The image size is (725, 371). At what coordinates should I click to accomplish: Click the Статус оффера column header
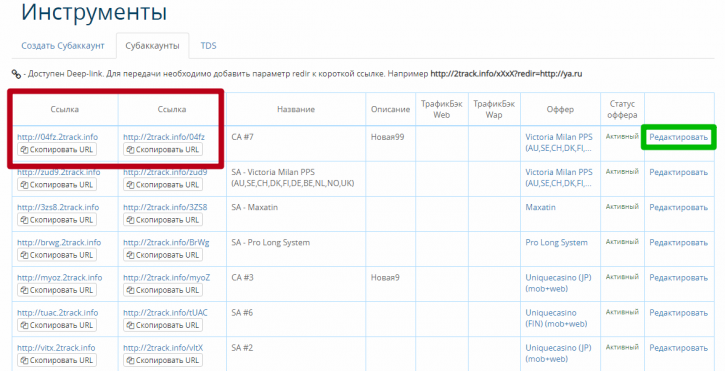[x=622, y=109]
